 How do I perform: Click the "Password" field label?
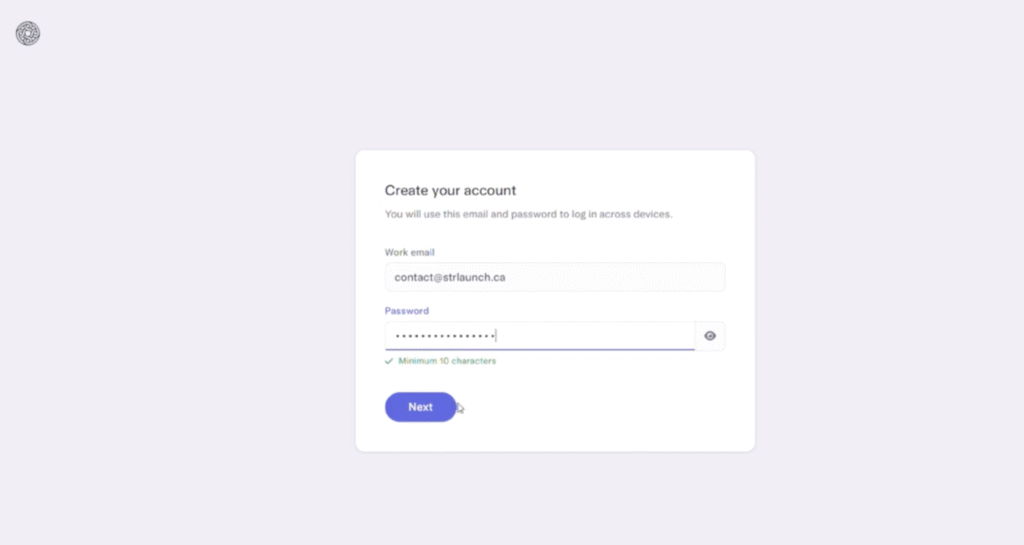pos(407,311)
